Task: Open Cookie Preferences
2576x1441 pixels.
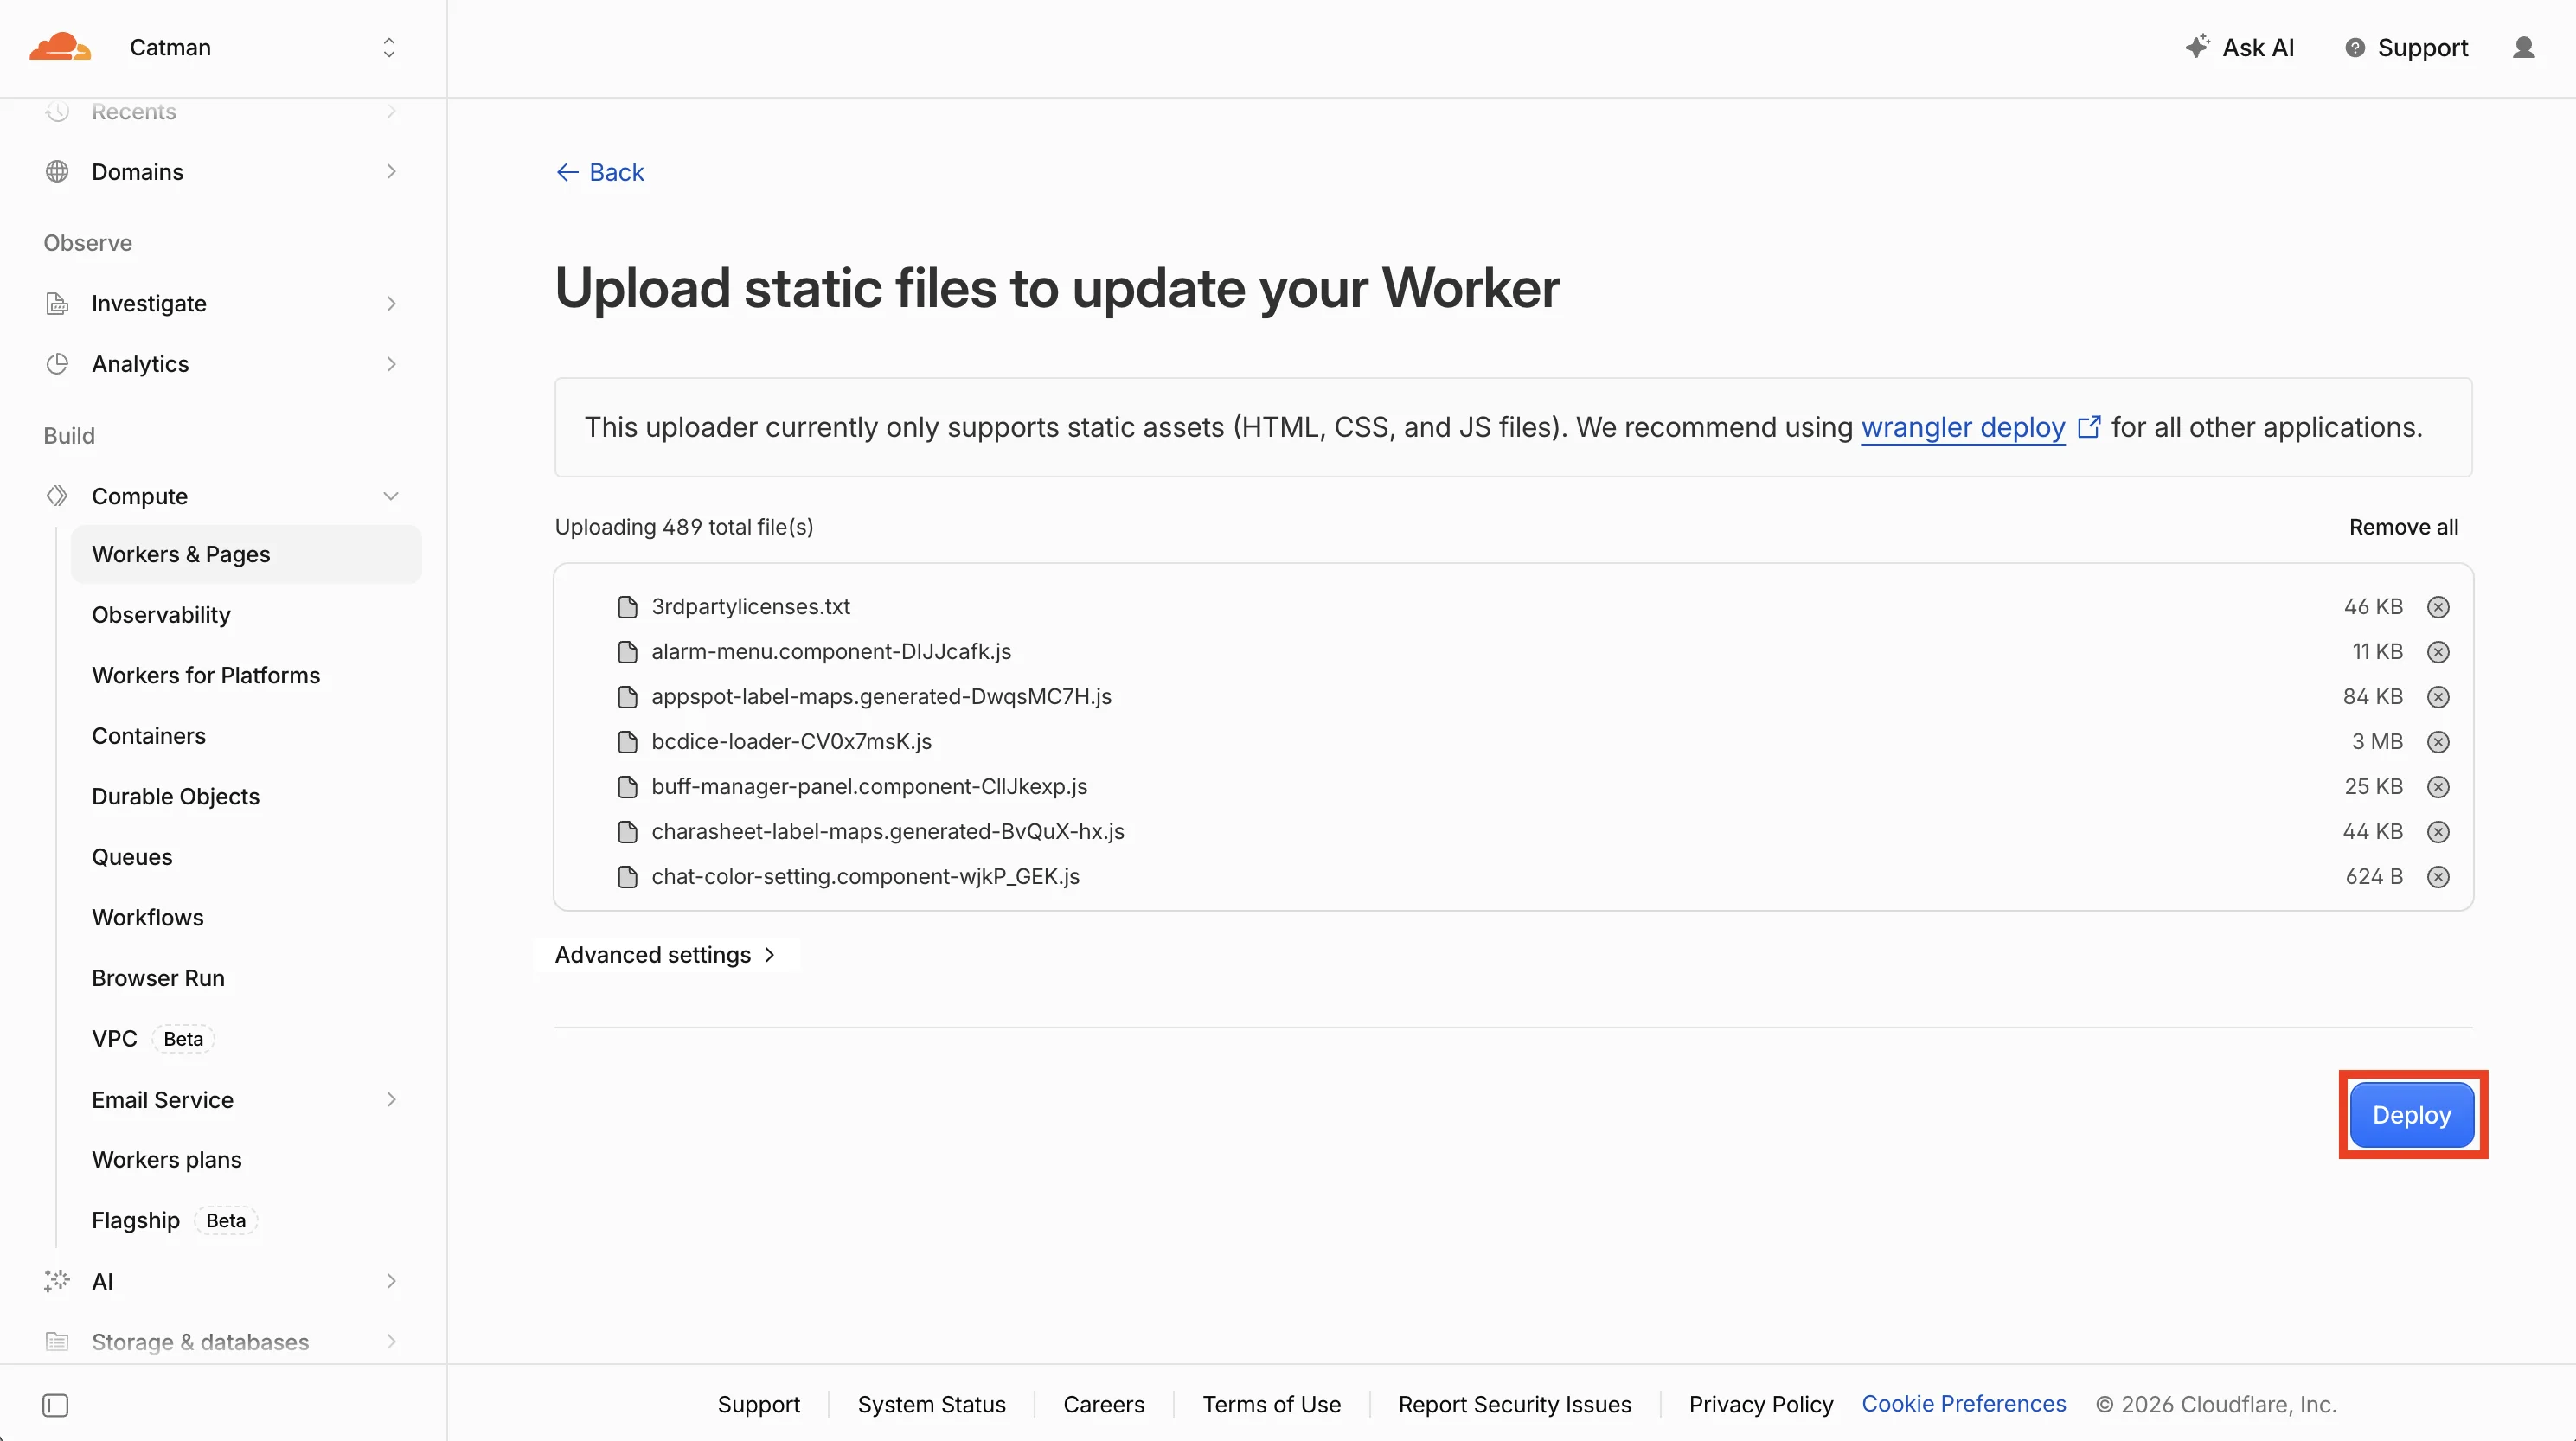Action: click(x=1963, y=1404)
